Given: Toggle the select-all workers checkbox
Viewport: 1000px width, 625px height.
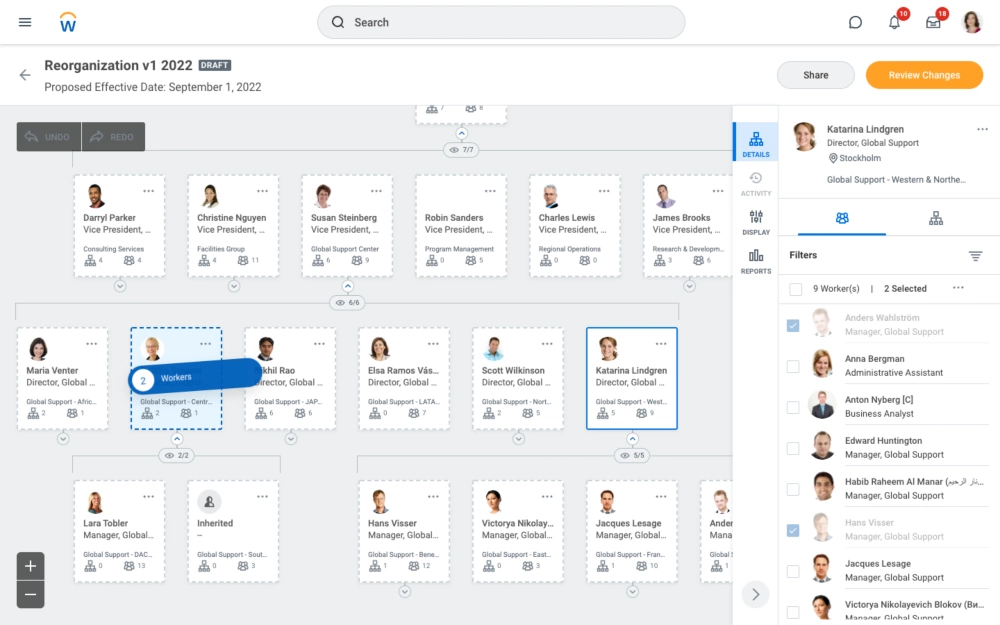Looking at the screenshot, I should point(795,289).
